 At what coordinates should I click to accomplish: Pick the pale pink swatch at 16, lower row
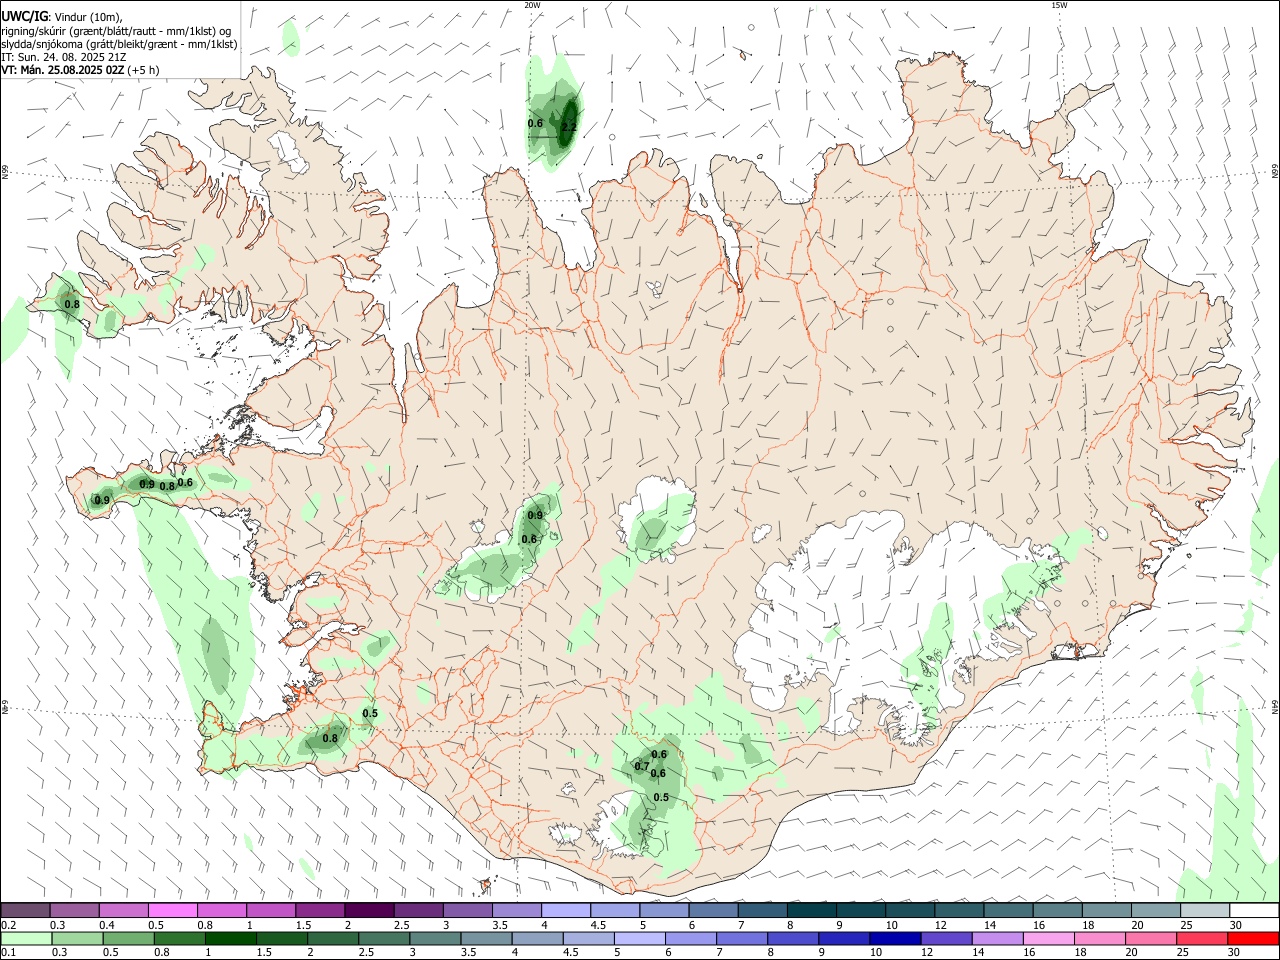[x=1049, y=939]
